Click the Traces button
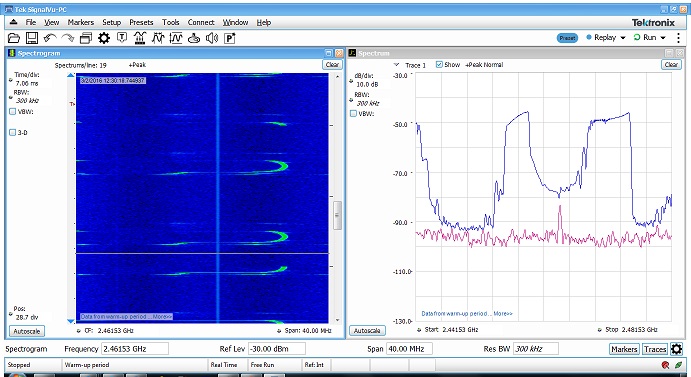 tap(655, 349)
